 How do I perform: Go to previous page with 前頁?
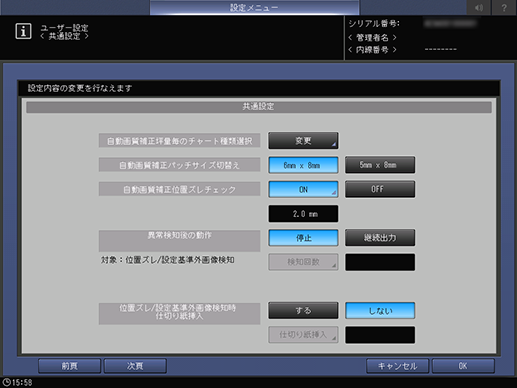69,366
